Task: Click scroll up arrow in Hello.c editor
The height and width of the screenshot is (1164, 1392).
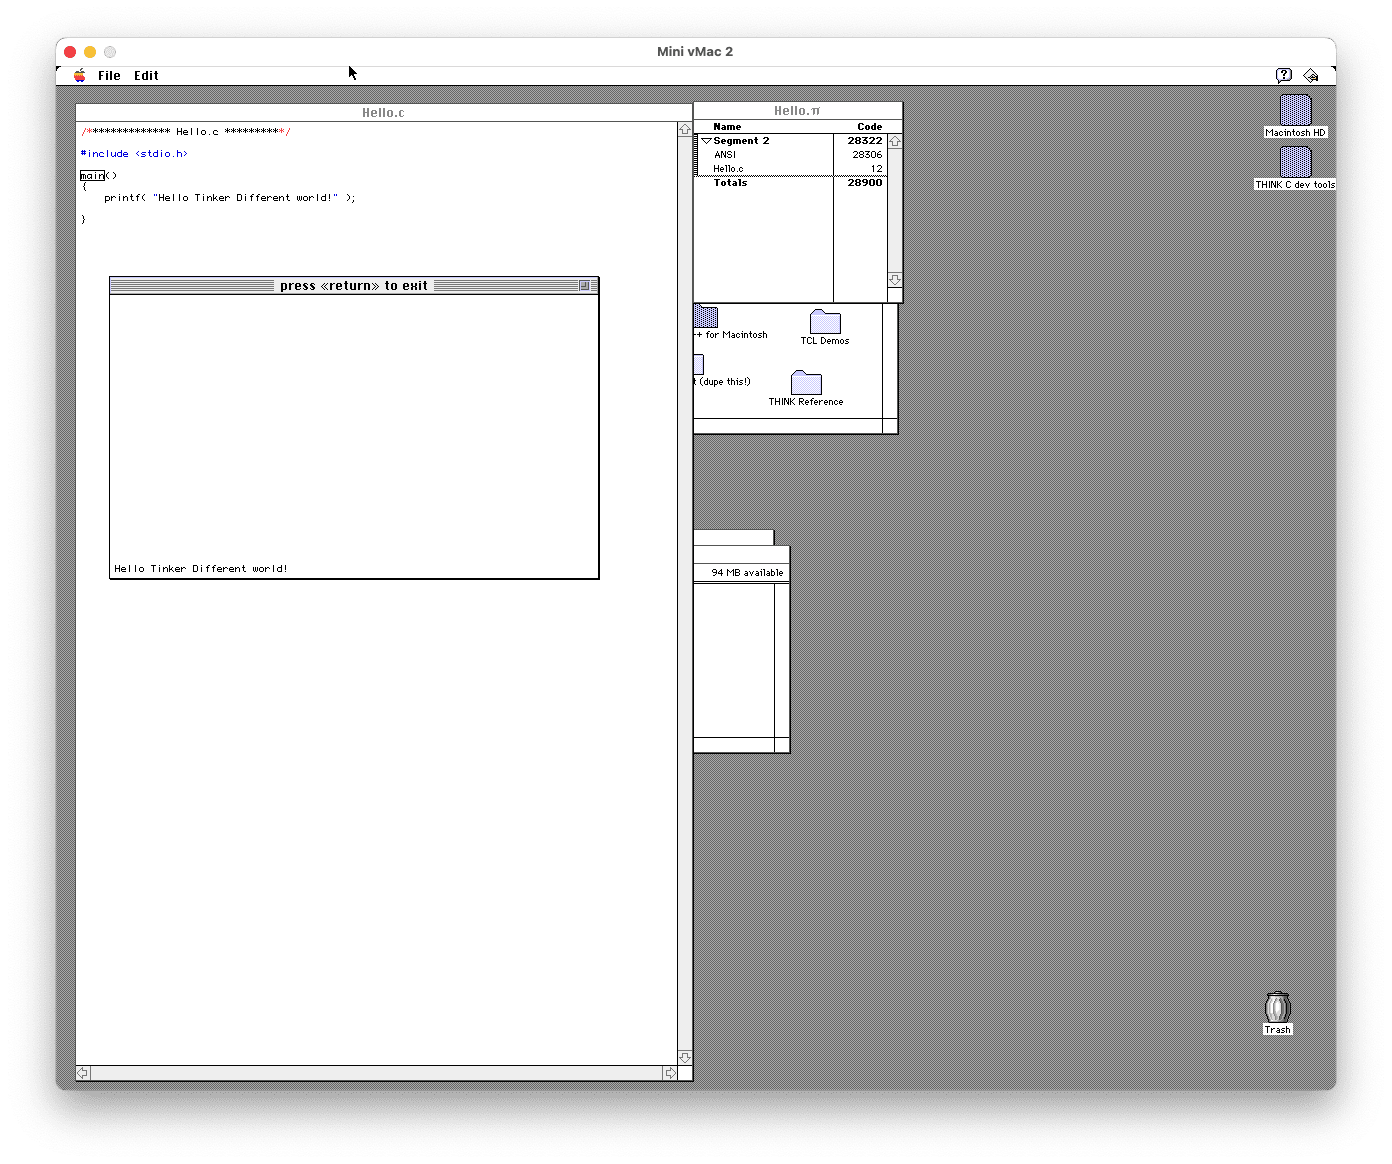Action: click(x=685, y=129)
